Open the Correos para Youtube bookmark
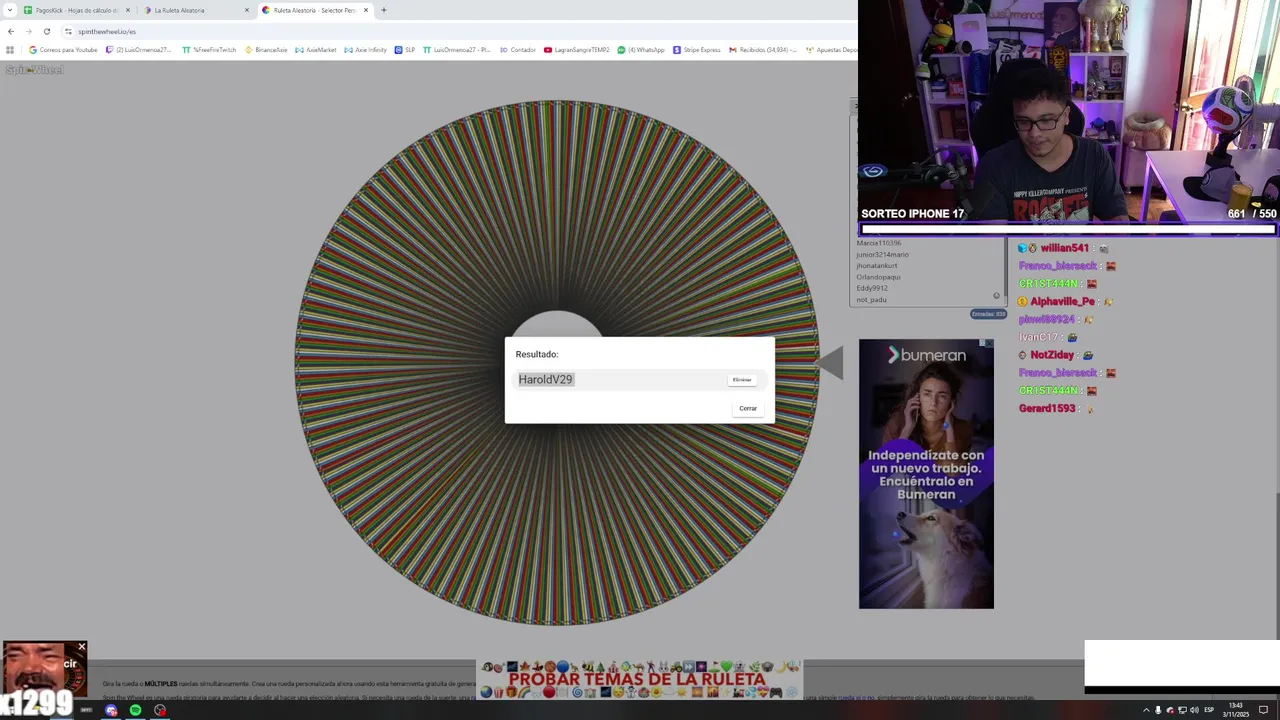 point(63,50)
